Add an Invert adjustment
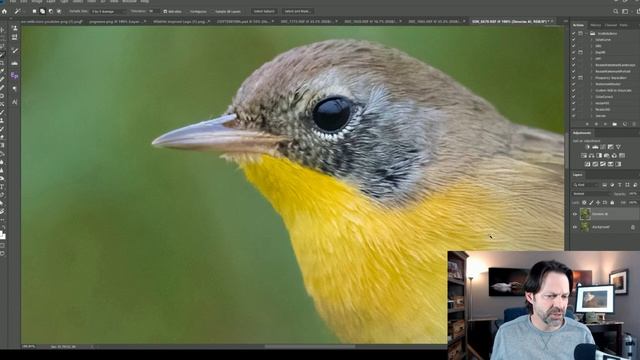The width and height of the screenshot is (640, 360). coord(587,164)
